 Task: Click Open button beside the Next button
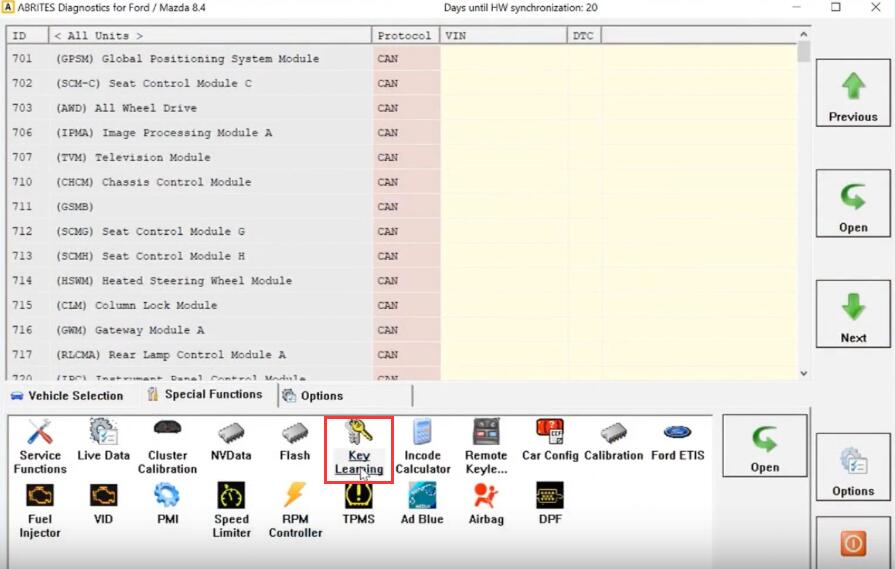[853, 203]
